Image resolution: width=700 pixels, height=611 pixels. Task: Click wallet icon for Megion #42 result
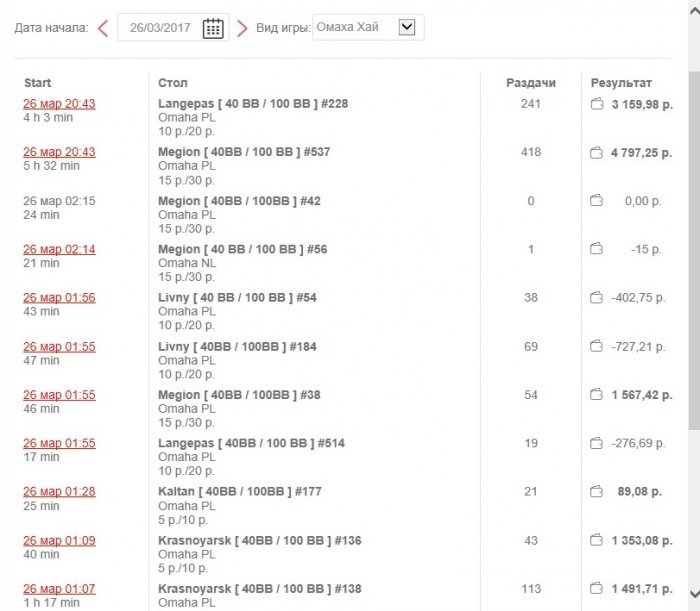pyautogui.click(x=597, y=201)
